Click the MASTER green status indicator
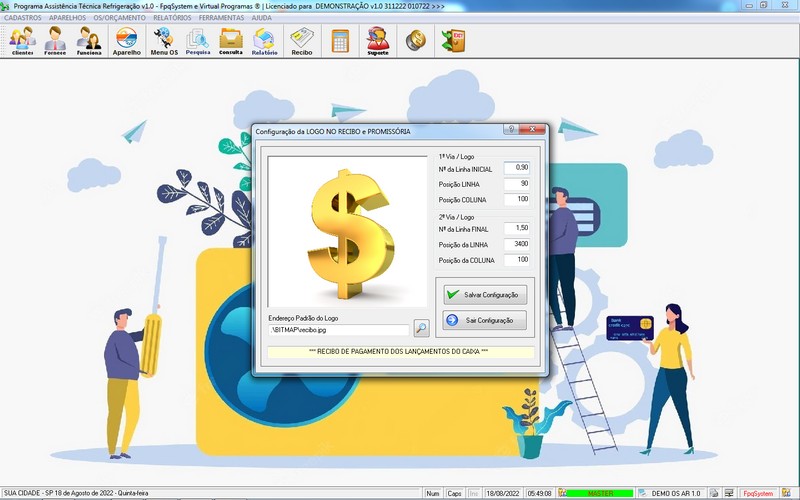 coord(601,493)
